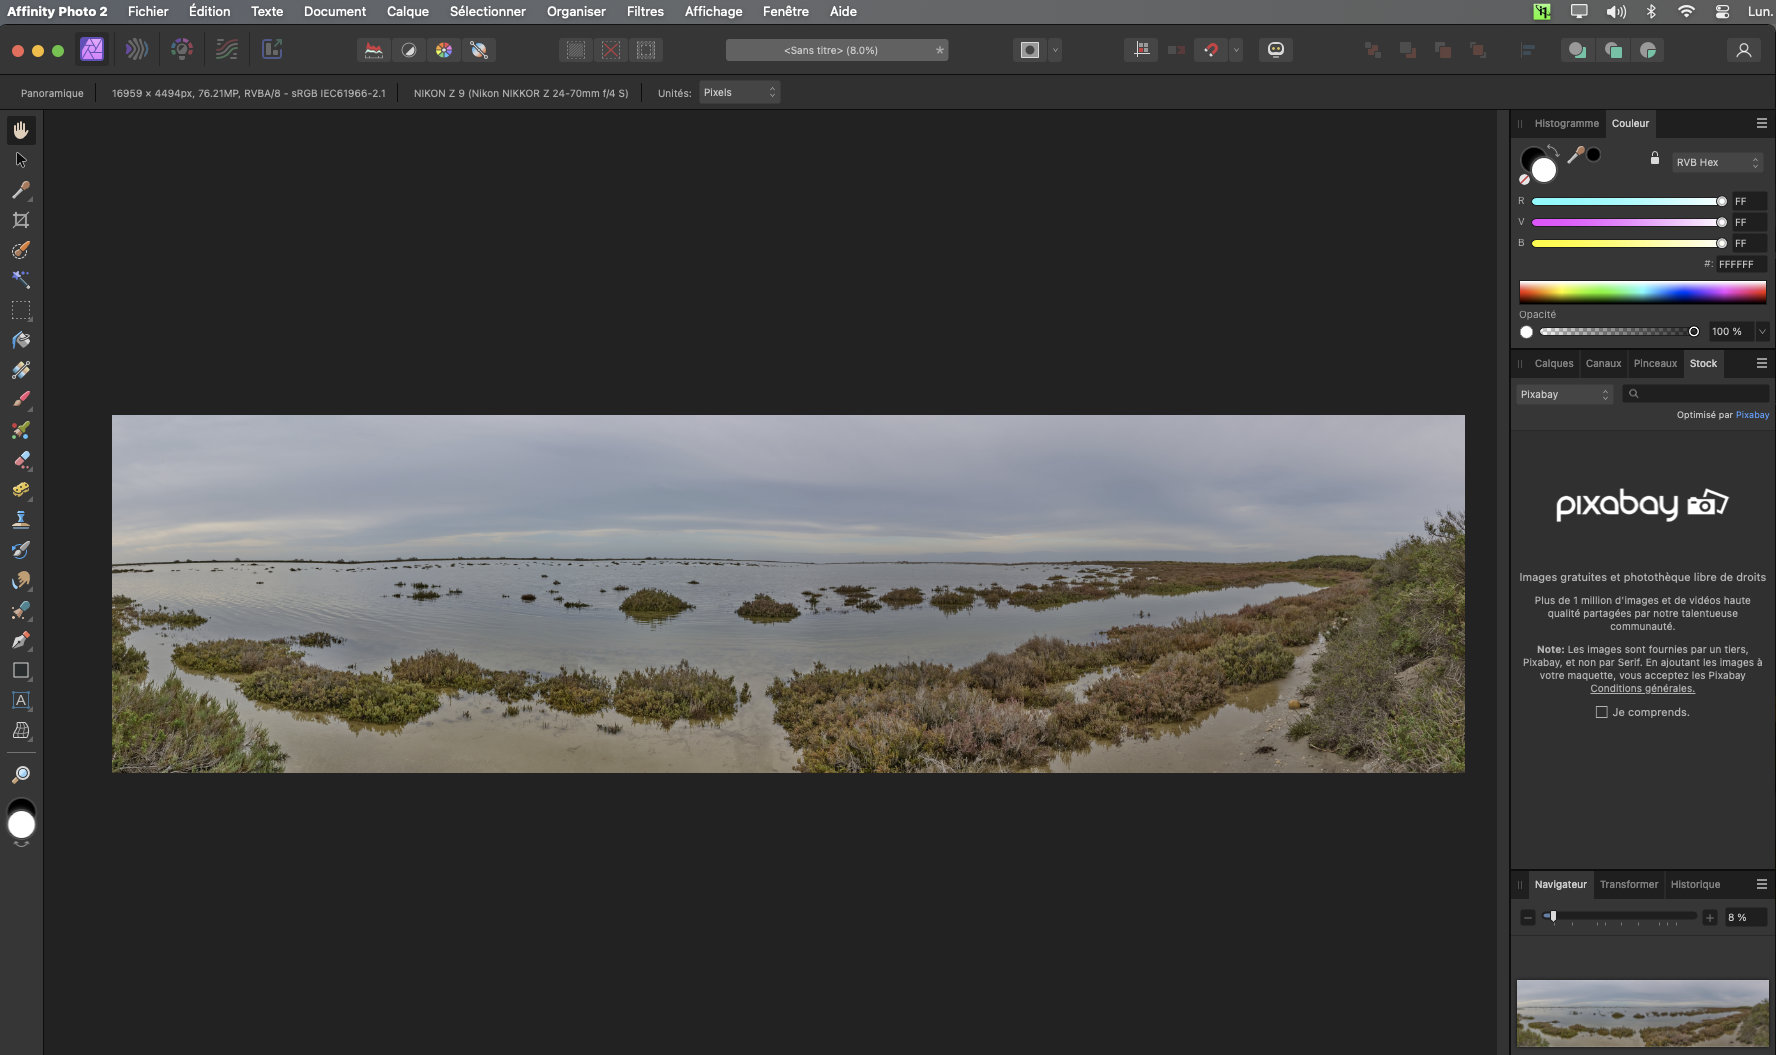
Task: Select the Frame Text tool
Action: [21, 700]
